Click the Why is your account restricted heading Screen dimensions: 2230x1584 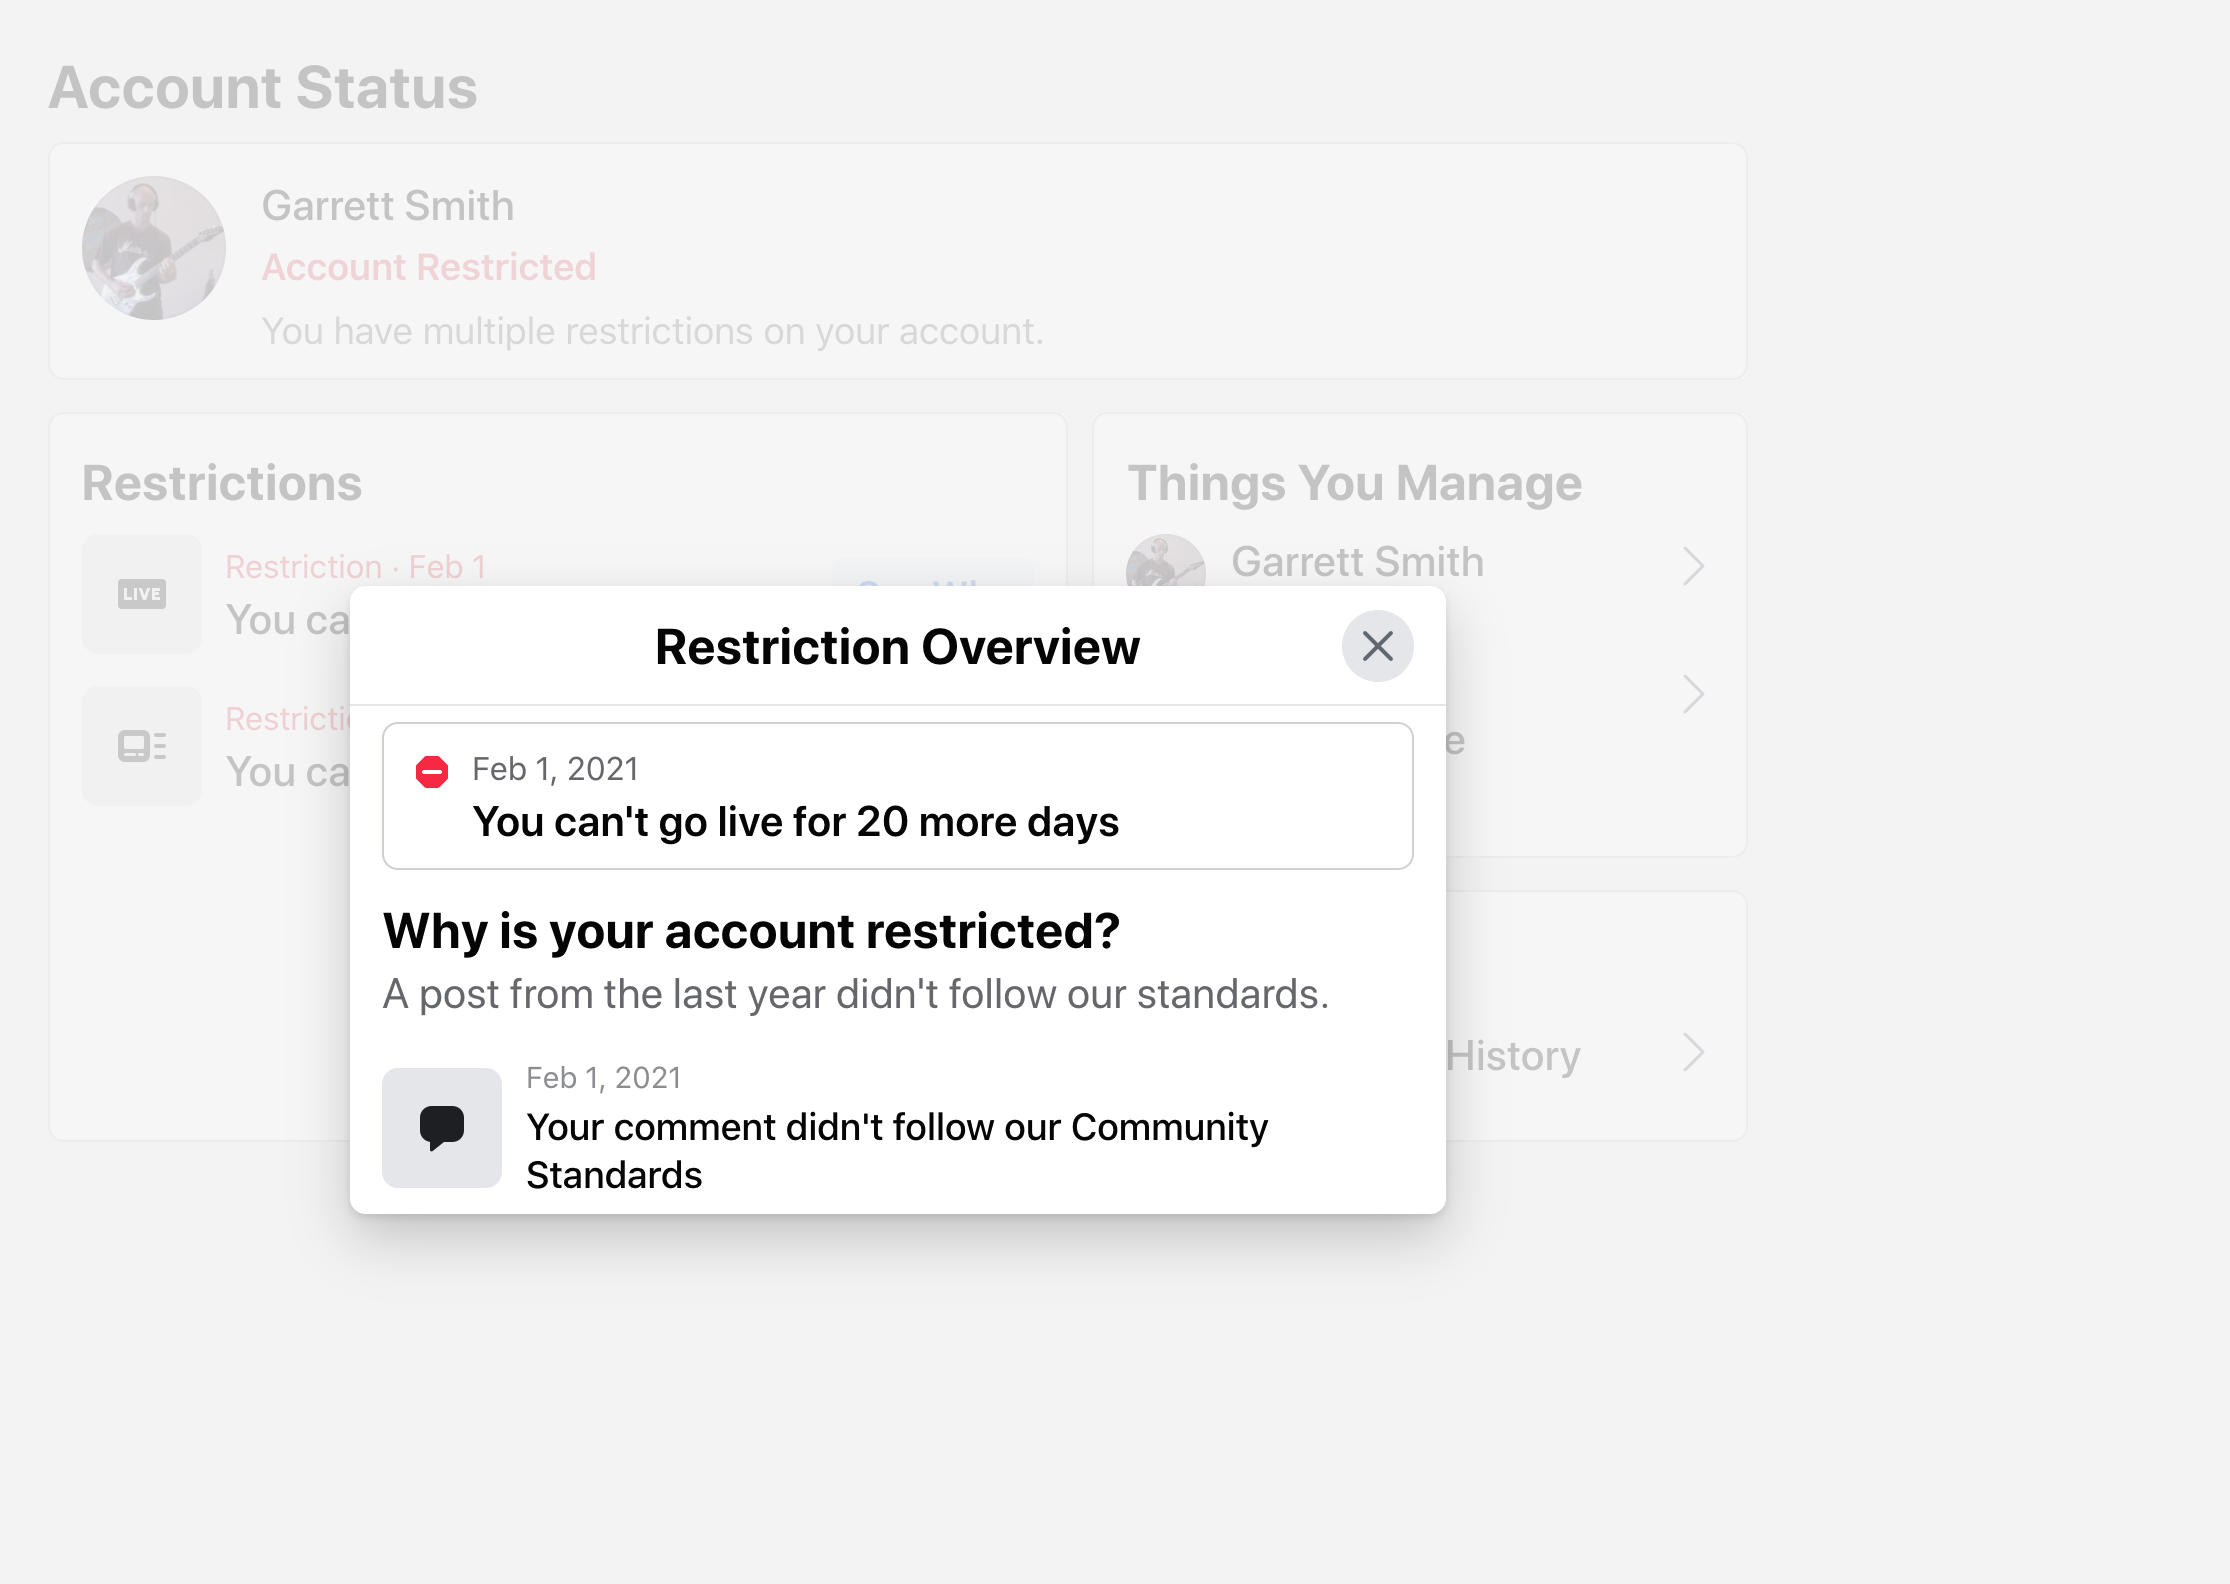pos(752,931)
